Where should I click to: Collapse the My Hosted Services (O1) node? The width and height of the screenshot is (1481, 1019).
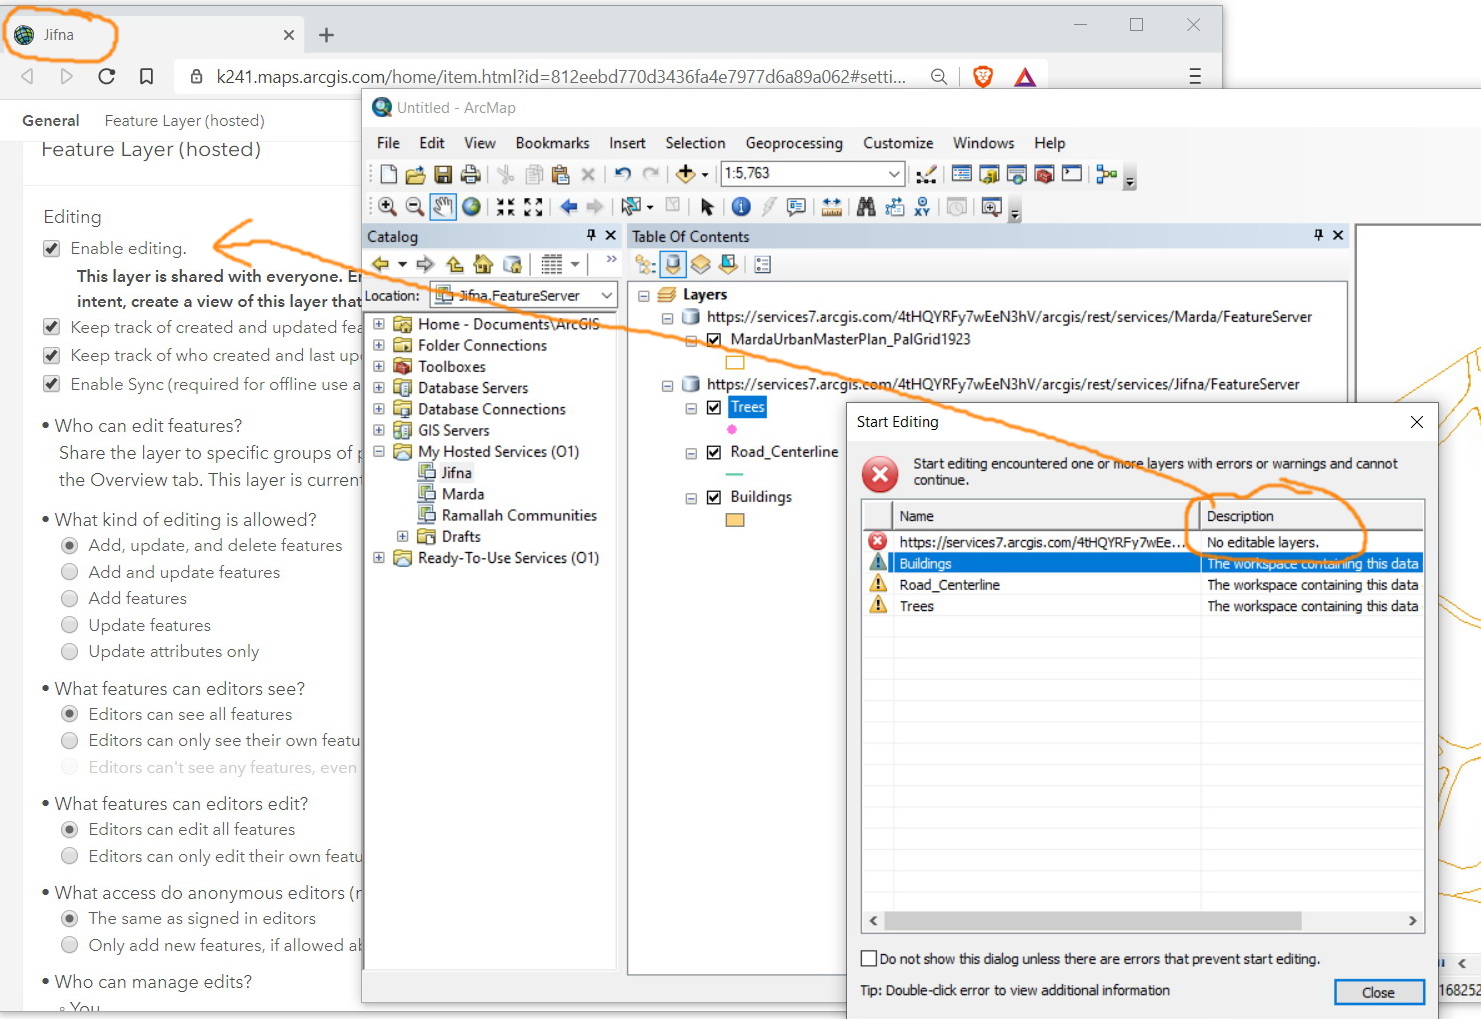(379, 451)
